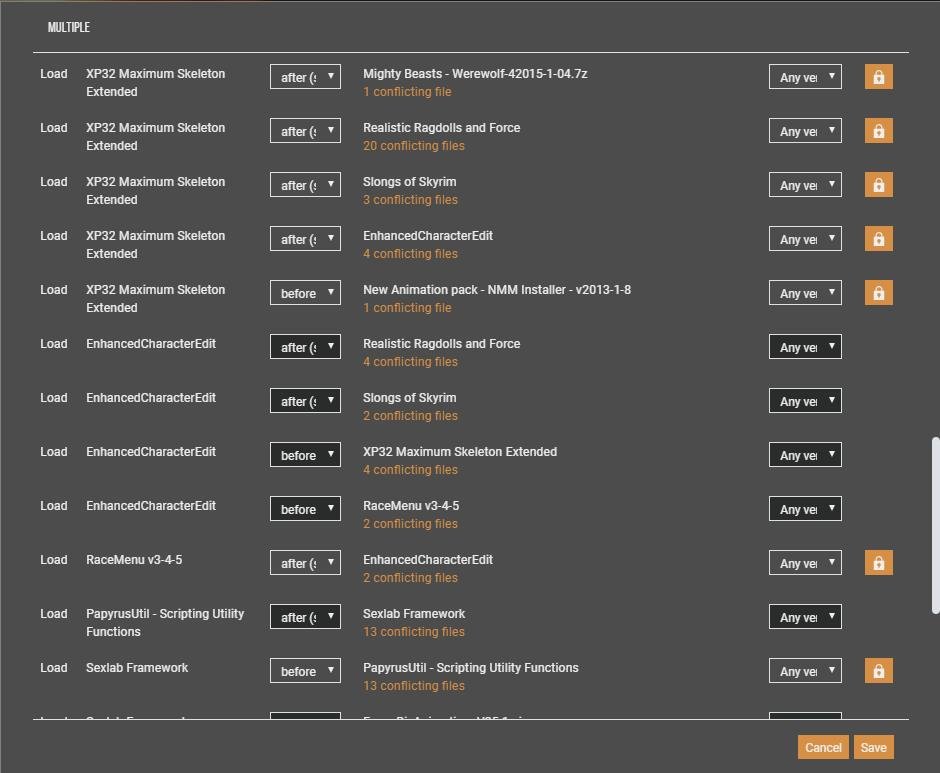Open version dropdown for EnhancedCharacterEdit versus Slongs
940x773 pixels.
[x=805, y=401]
